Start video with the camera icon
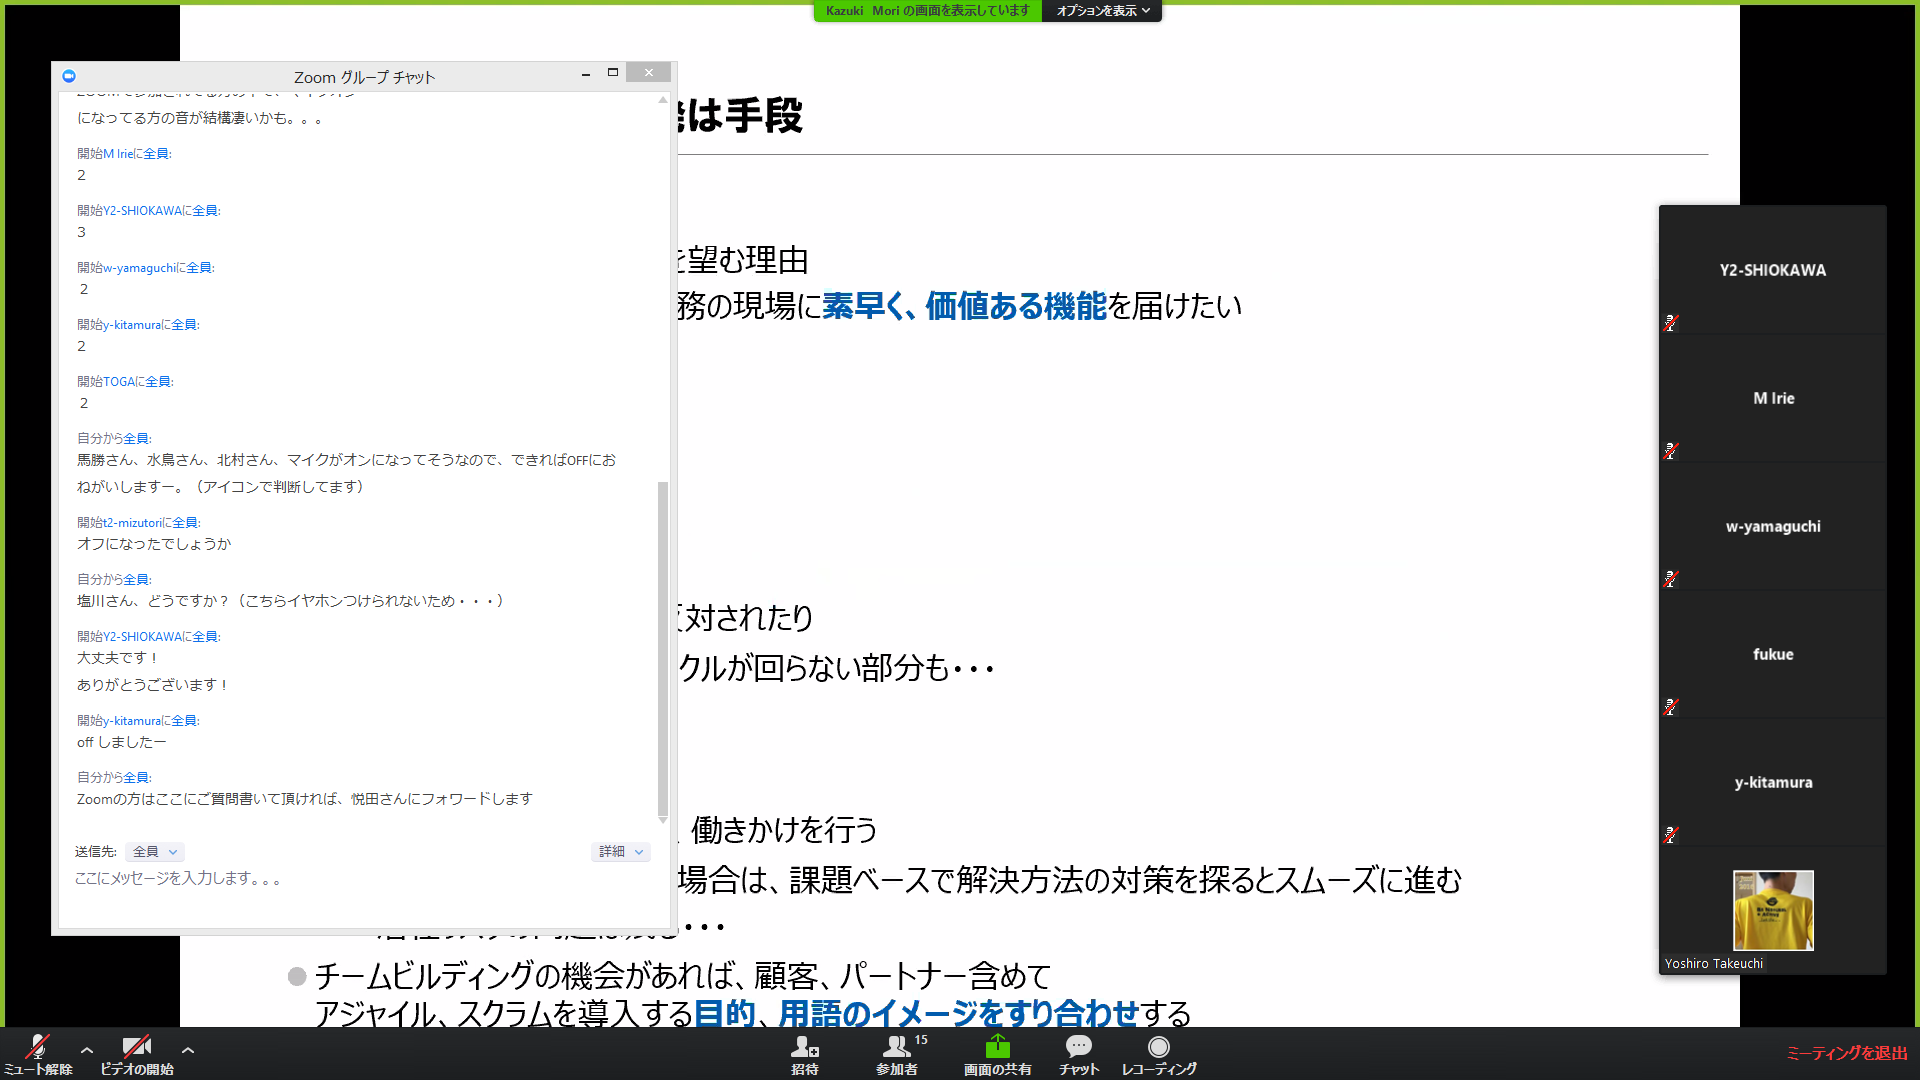Image resolution: width=1920 pixels, height=1080 pixels. [x=136, y=1048]
